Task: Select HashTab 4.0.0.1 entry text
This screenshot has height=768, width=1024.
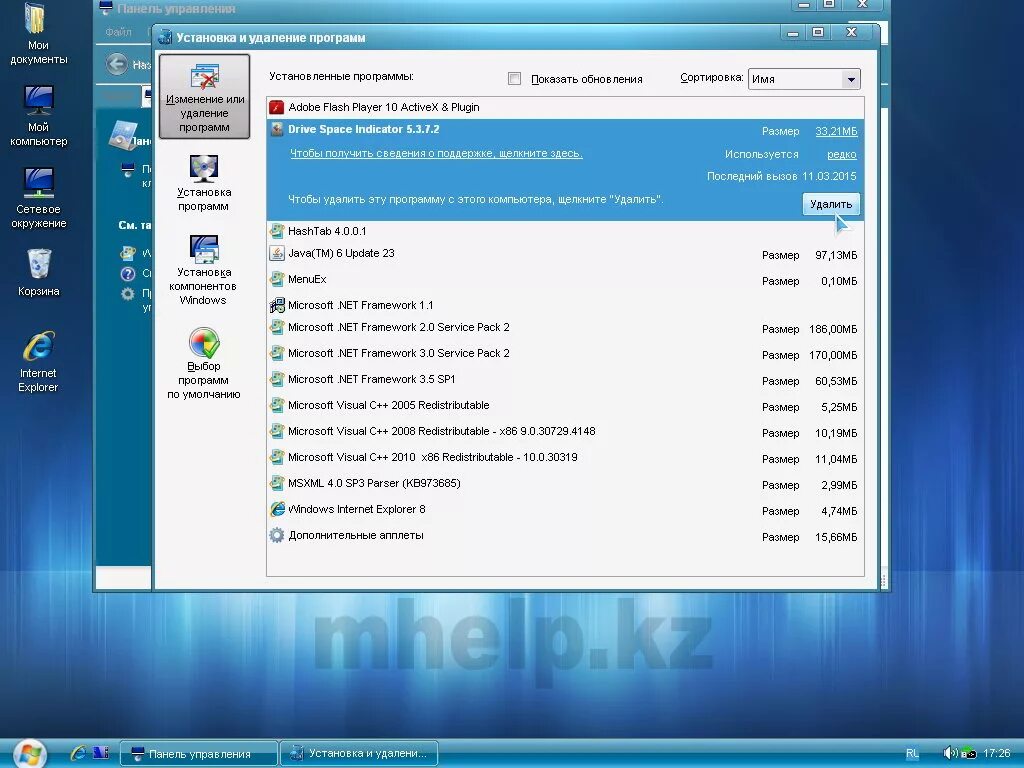Action: (x=327, y=231)
